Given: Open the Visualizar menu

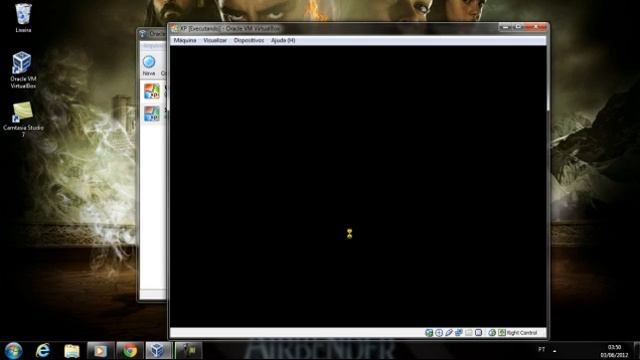Looking at the screenshot, I should pyautogui.click(x=215, y=40).
